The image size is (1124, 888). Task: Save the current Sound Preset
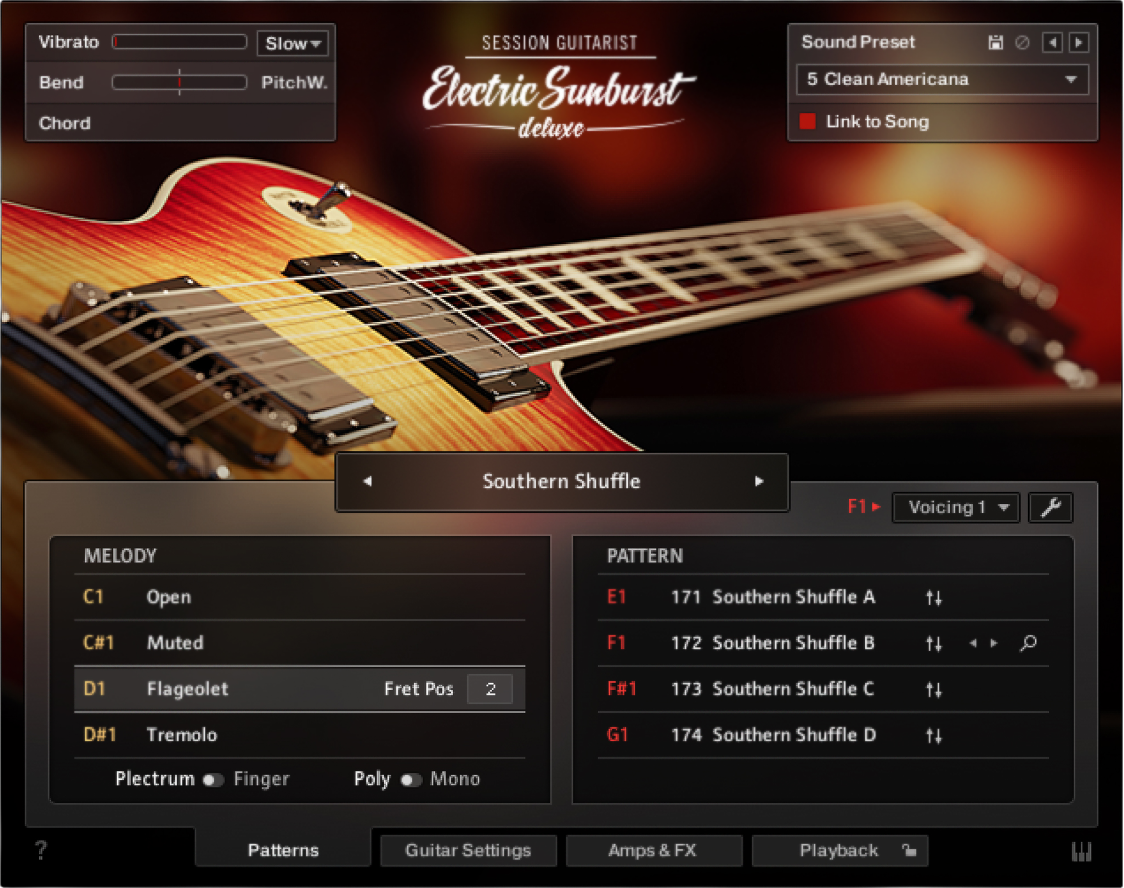point(994,42)
